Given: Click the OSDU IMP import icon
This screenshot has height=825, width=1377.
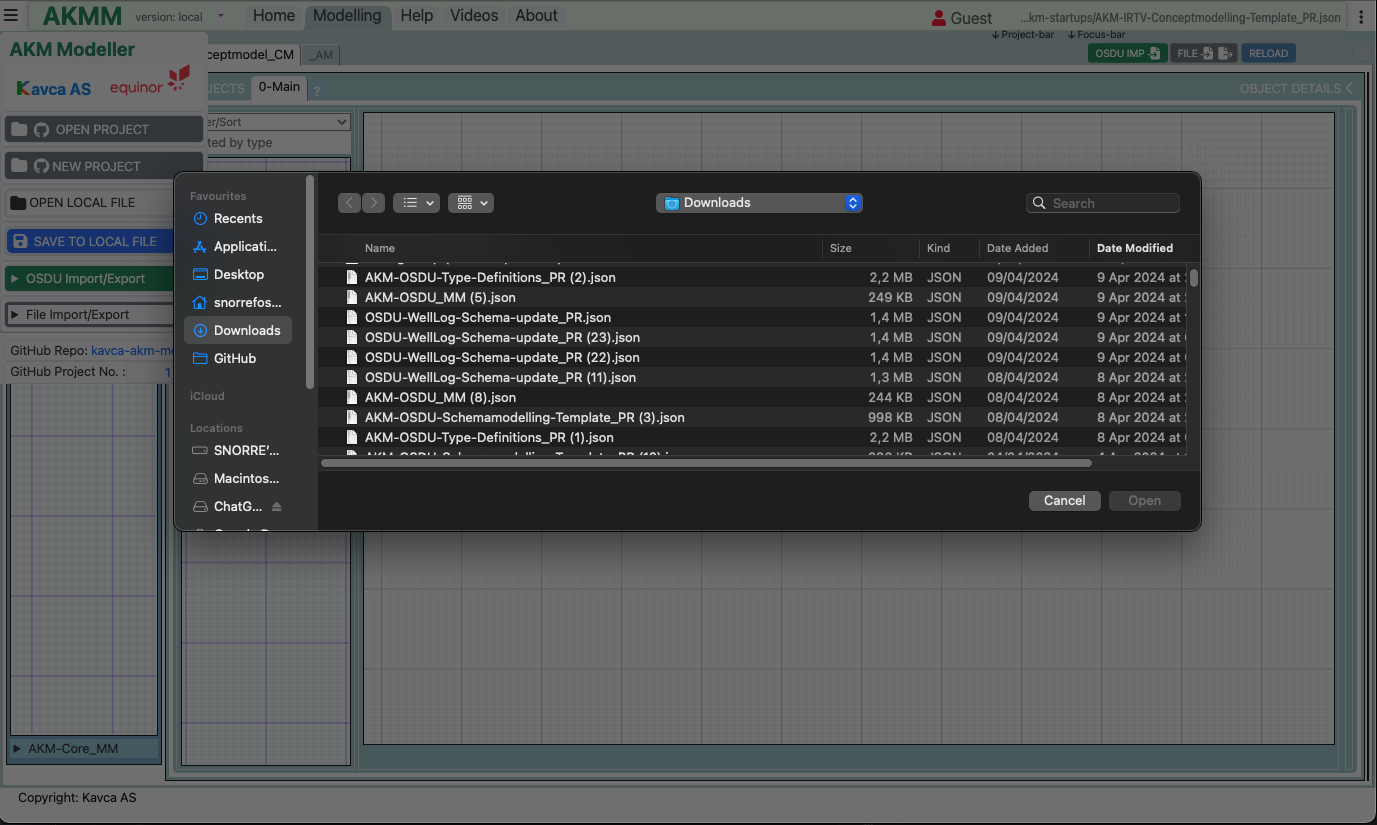Looking at the screenshot, I should tap(1154, 53).
